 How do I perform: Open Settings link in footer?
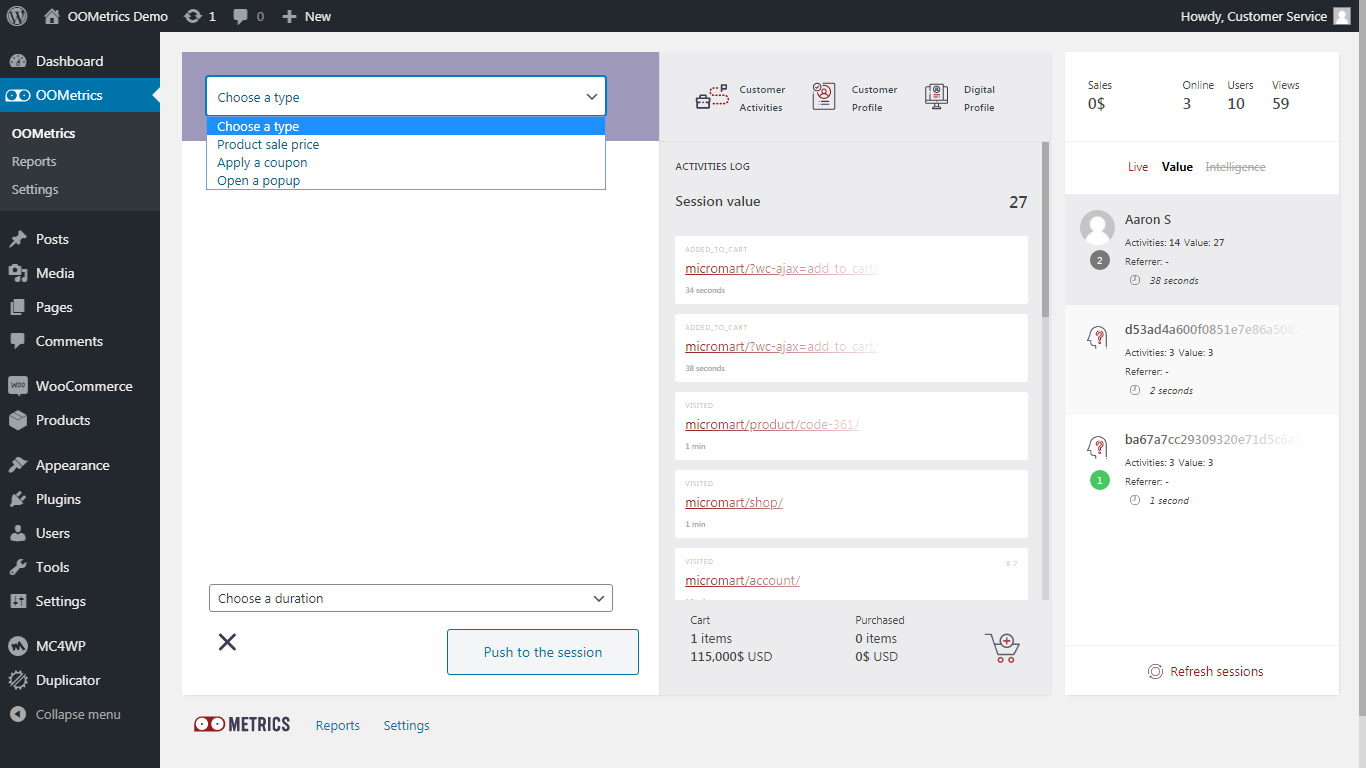click(x=407, y=725)
